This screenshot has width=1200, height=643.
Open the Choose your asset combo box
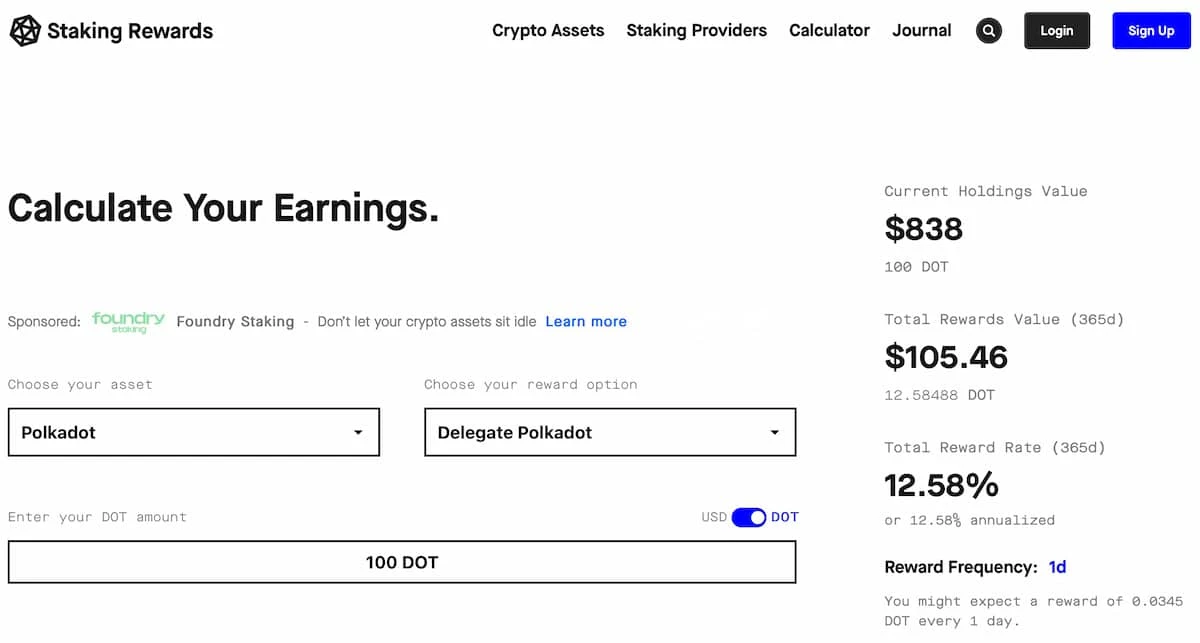194,432
